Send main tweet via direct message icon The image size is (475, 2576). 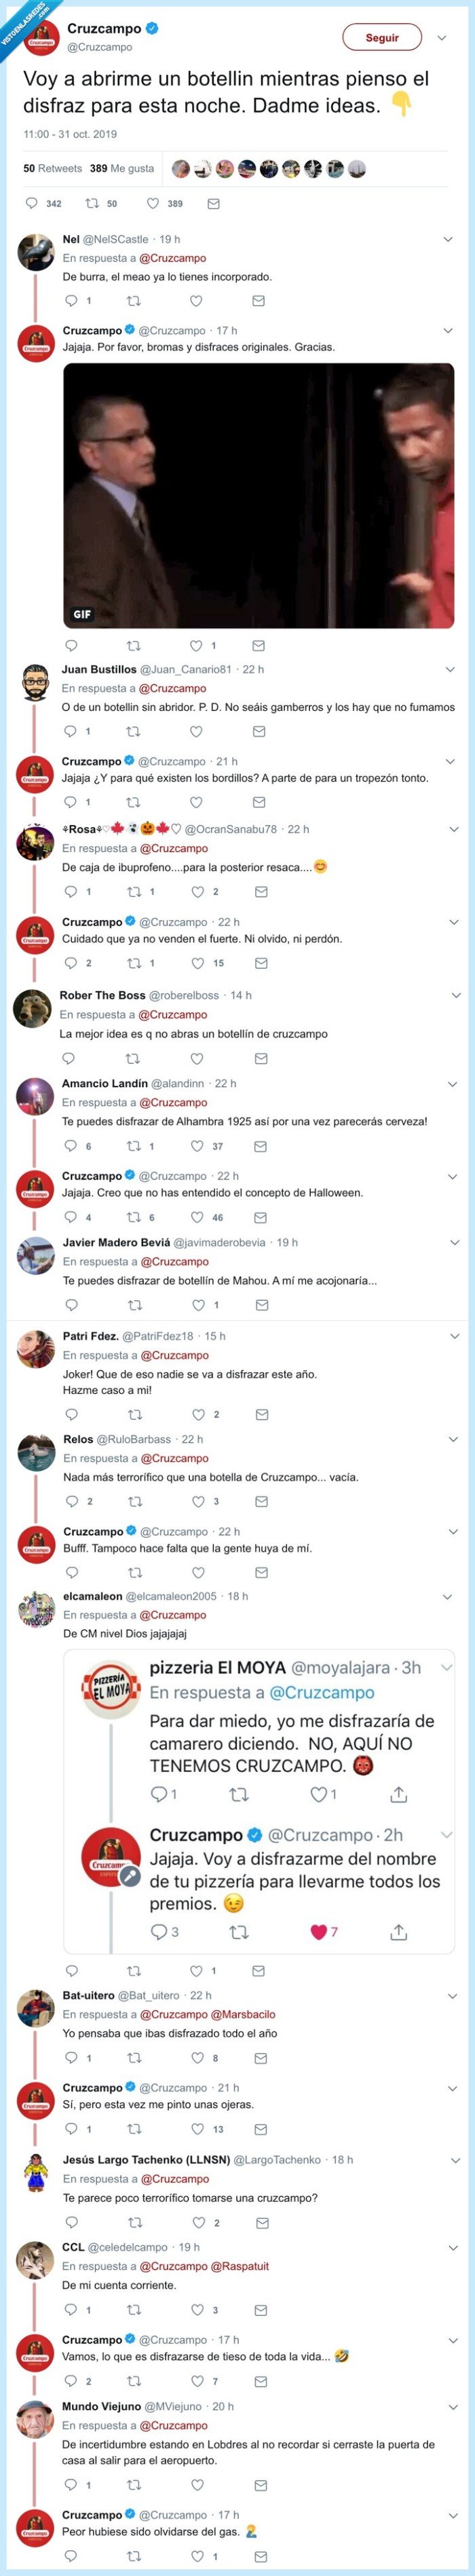tap(213, 203)
